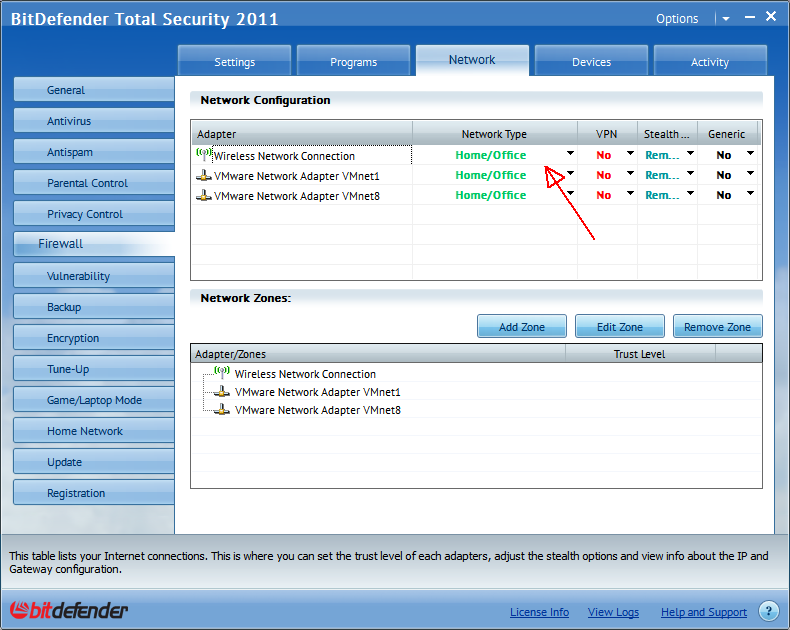Screen dimensions: 790x630
Task: Click the Edit Zone button
Action: point(620,327)
